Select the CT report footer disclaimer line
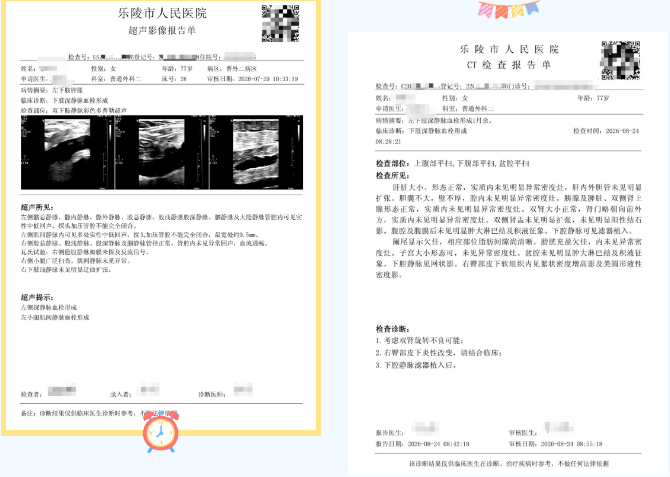Image resolution: width=670 pixels, height=477 pixels. coord(509,463)
